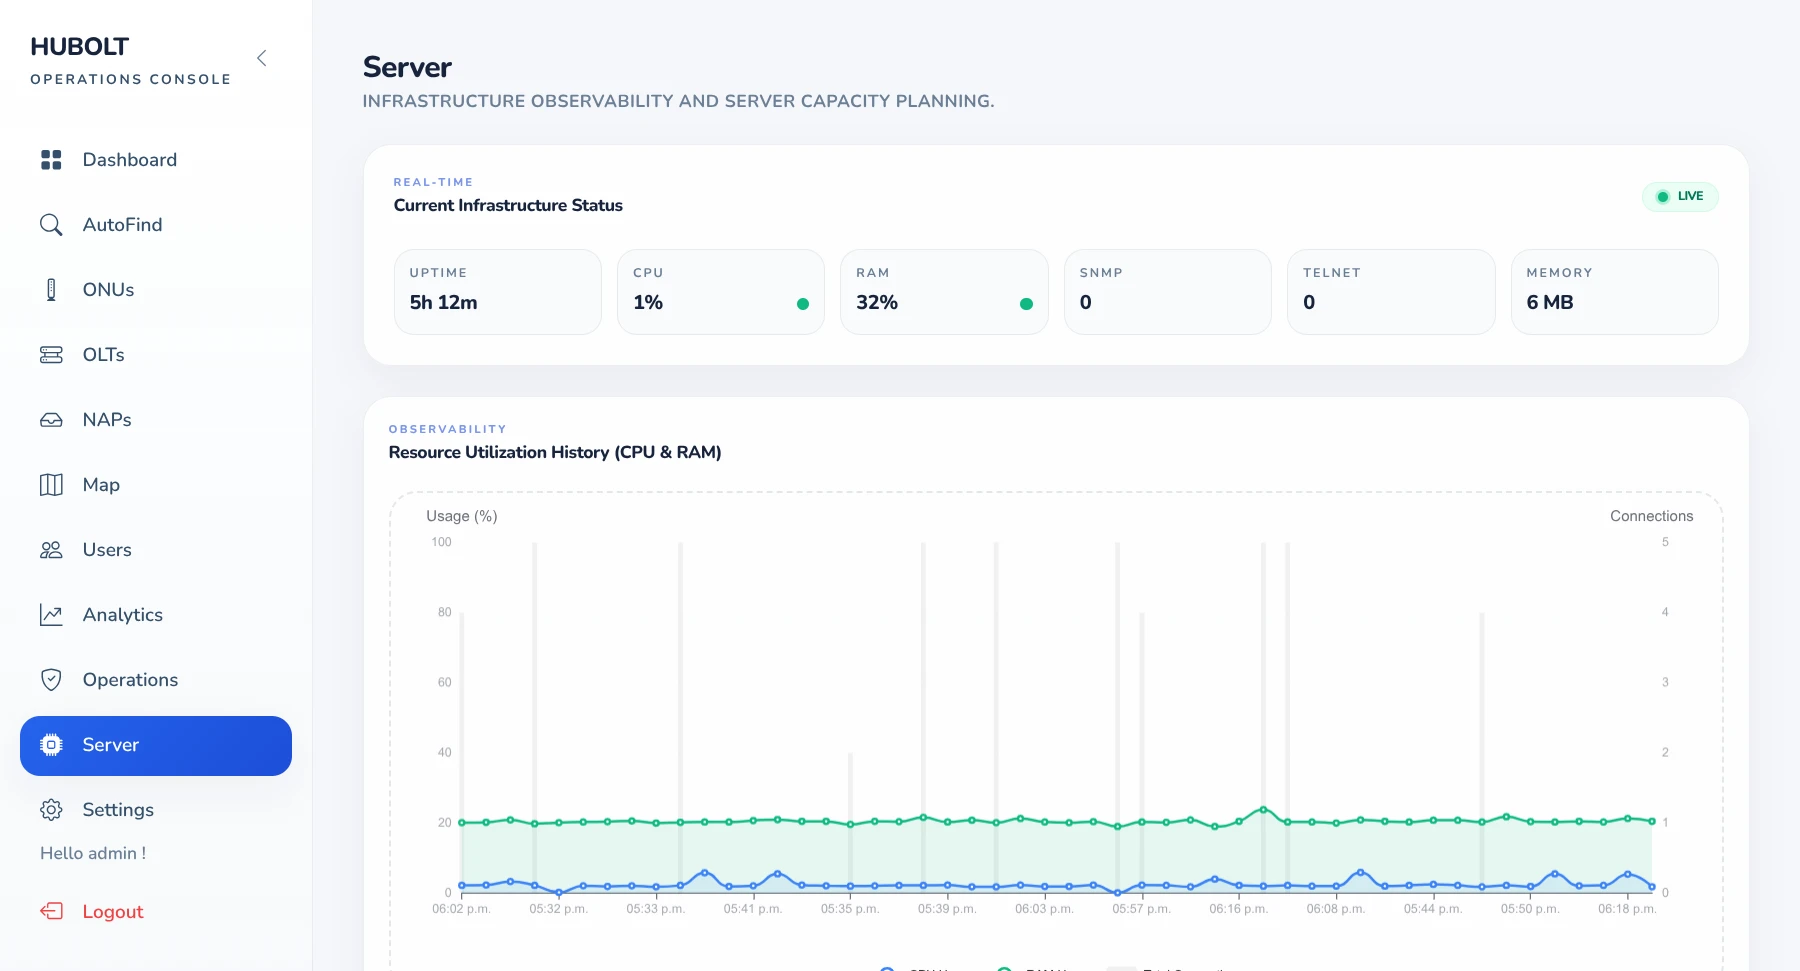Open the OLTs server rack icon
The width and height of the screenshot is (1800, 971).
51,355
